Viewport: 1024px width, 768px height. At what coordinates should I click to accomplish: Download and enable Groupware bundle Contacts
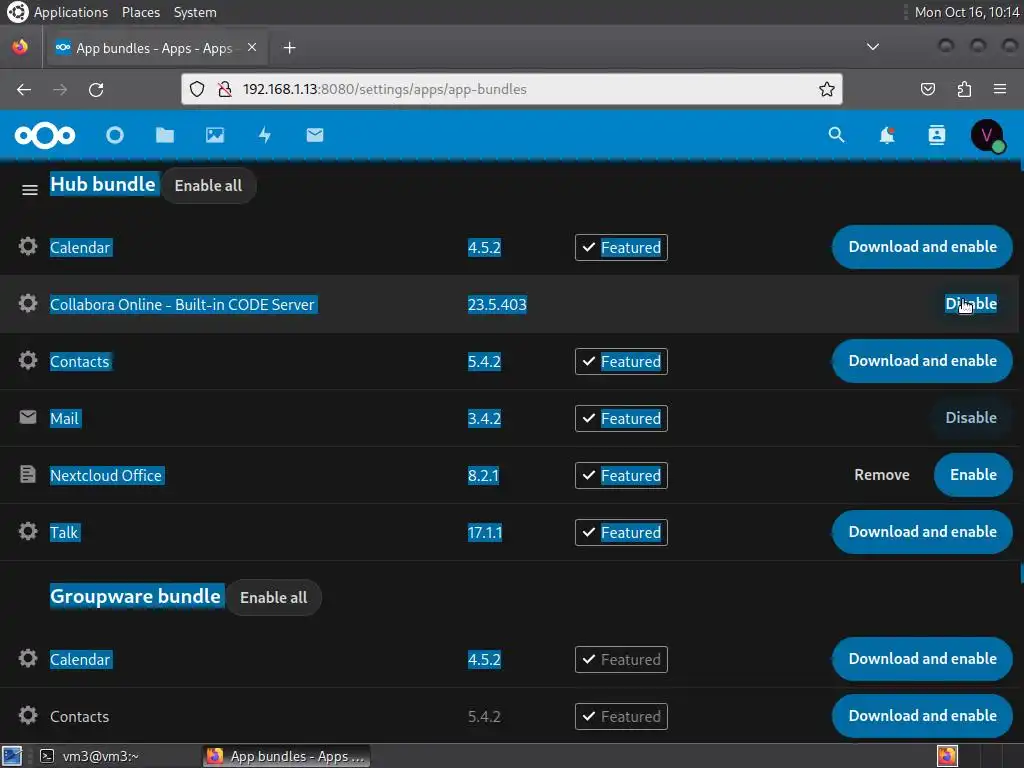tap(922, 716)
